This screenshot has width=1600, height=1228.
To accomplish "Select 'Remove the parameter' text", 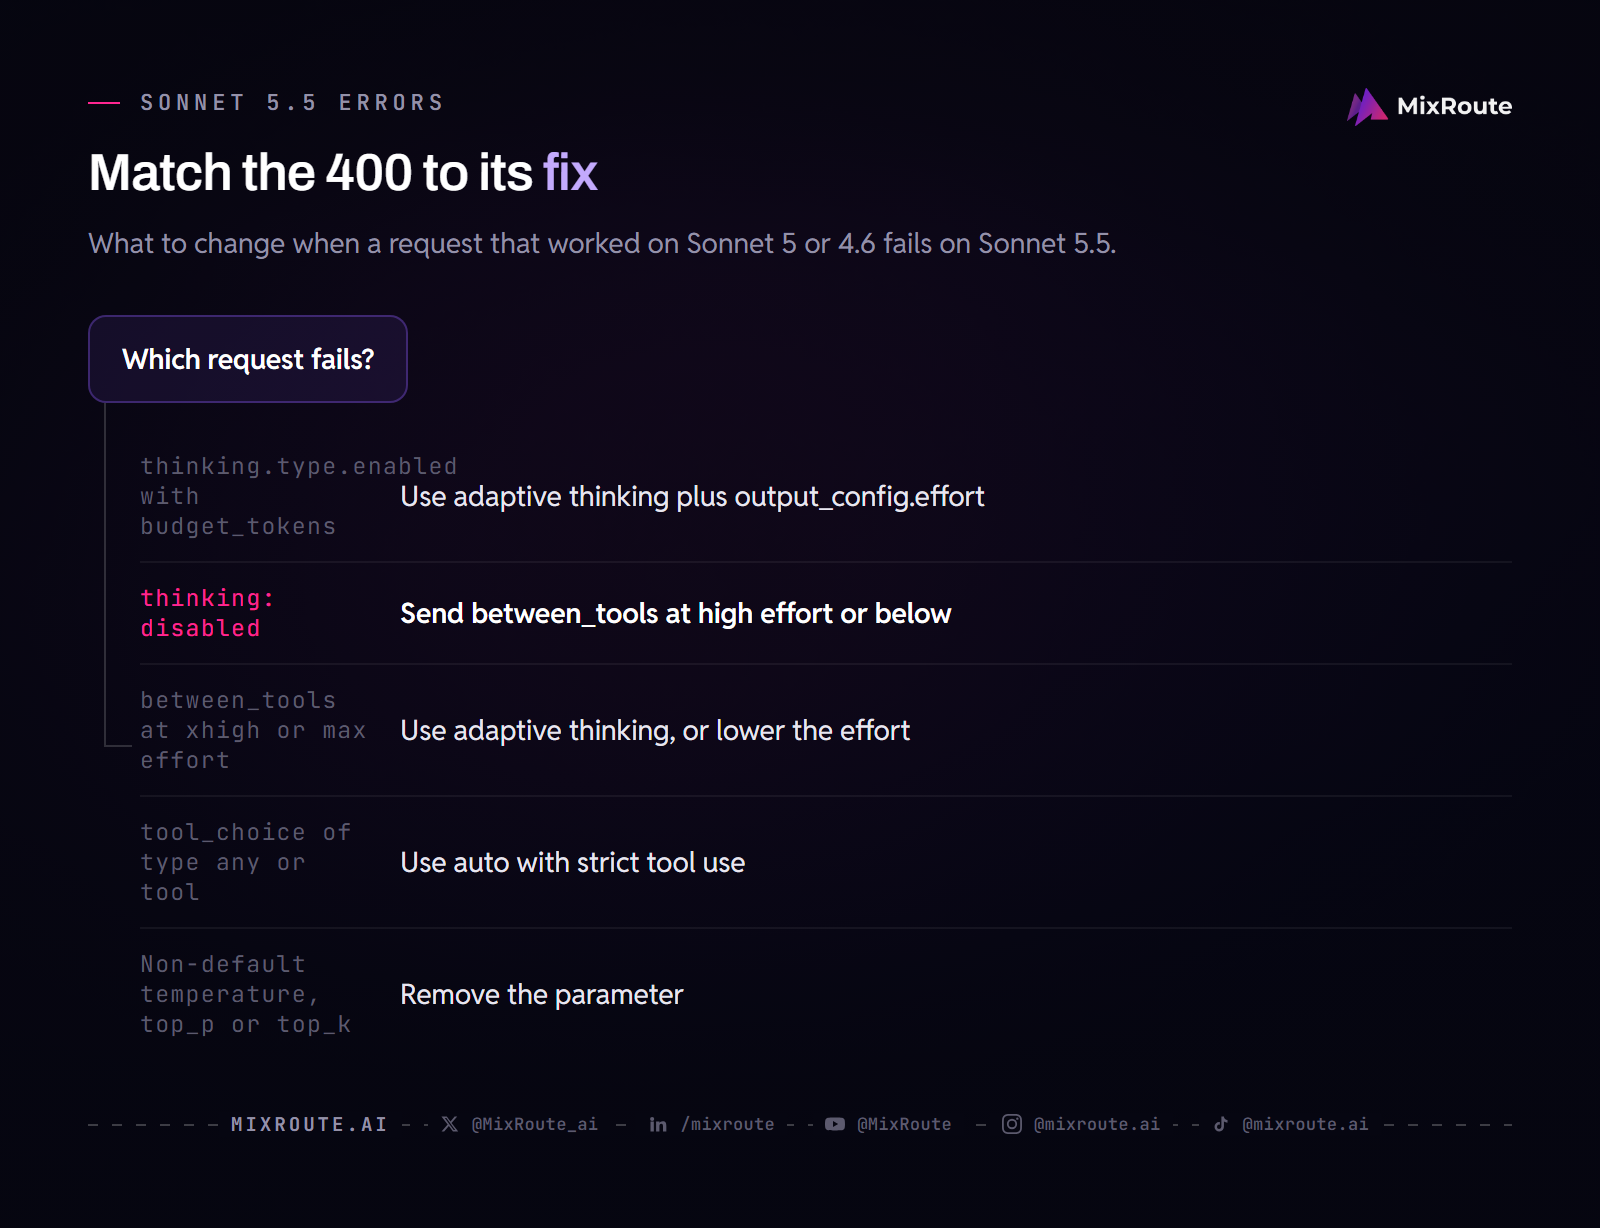I will pos(541,994).
